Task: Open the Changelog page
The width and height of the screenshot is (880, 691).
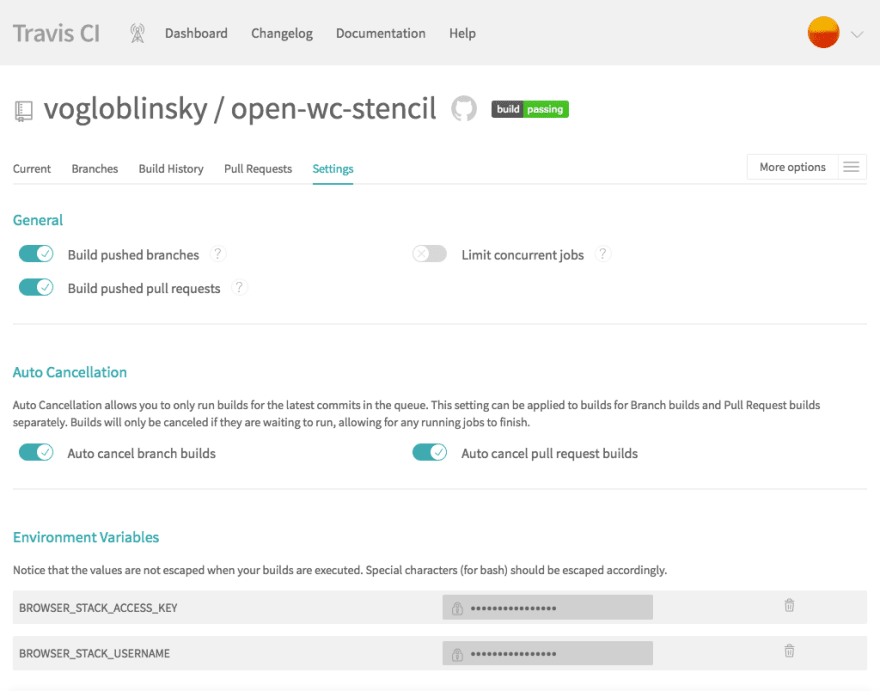Action: [282, 34]
